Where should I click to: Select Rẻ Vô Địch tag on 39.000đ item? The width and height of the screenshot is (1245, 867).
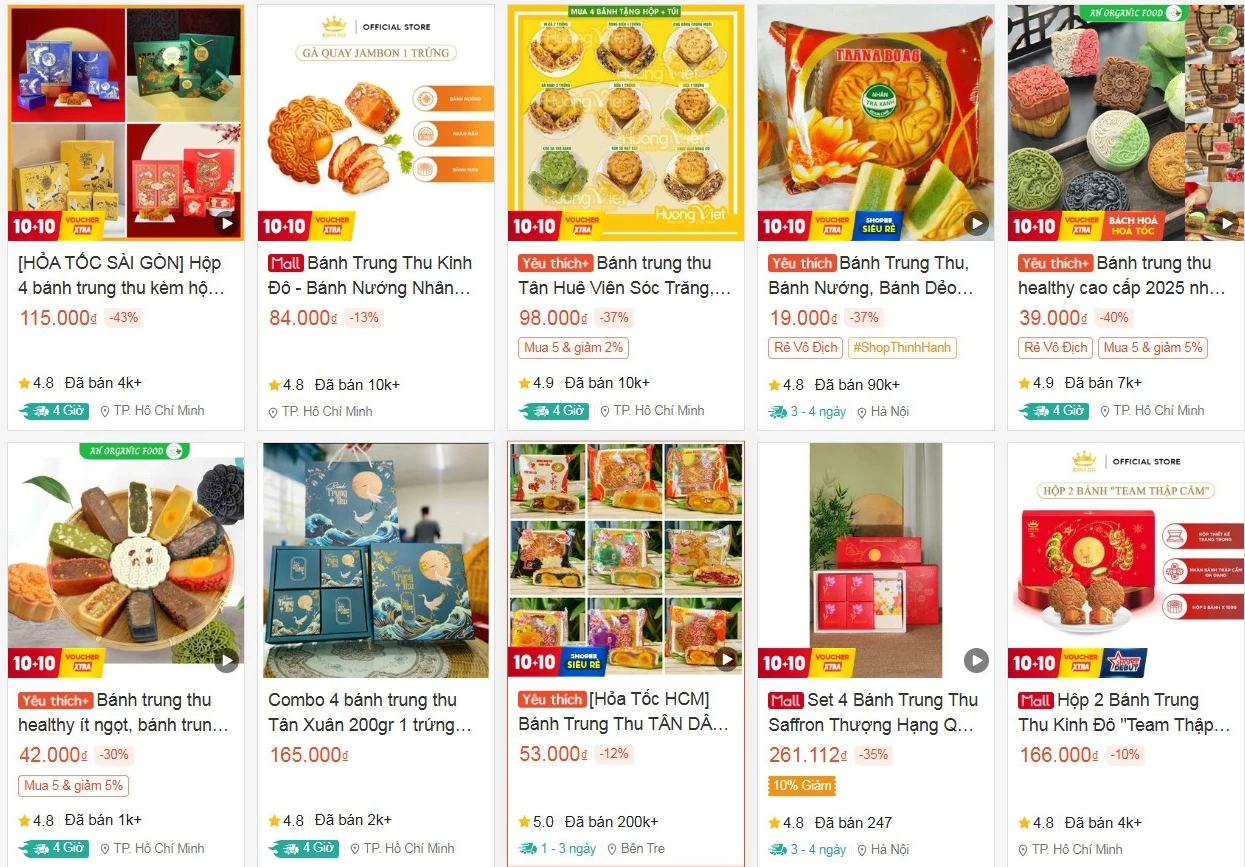click(1055, 348)
